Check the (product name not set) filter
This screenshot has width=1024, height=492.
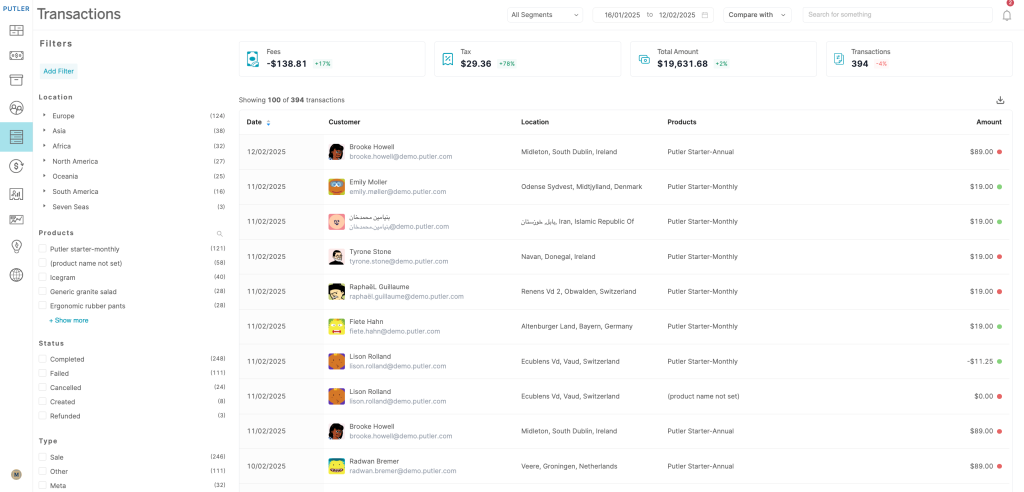(x=42, y=263)
